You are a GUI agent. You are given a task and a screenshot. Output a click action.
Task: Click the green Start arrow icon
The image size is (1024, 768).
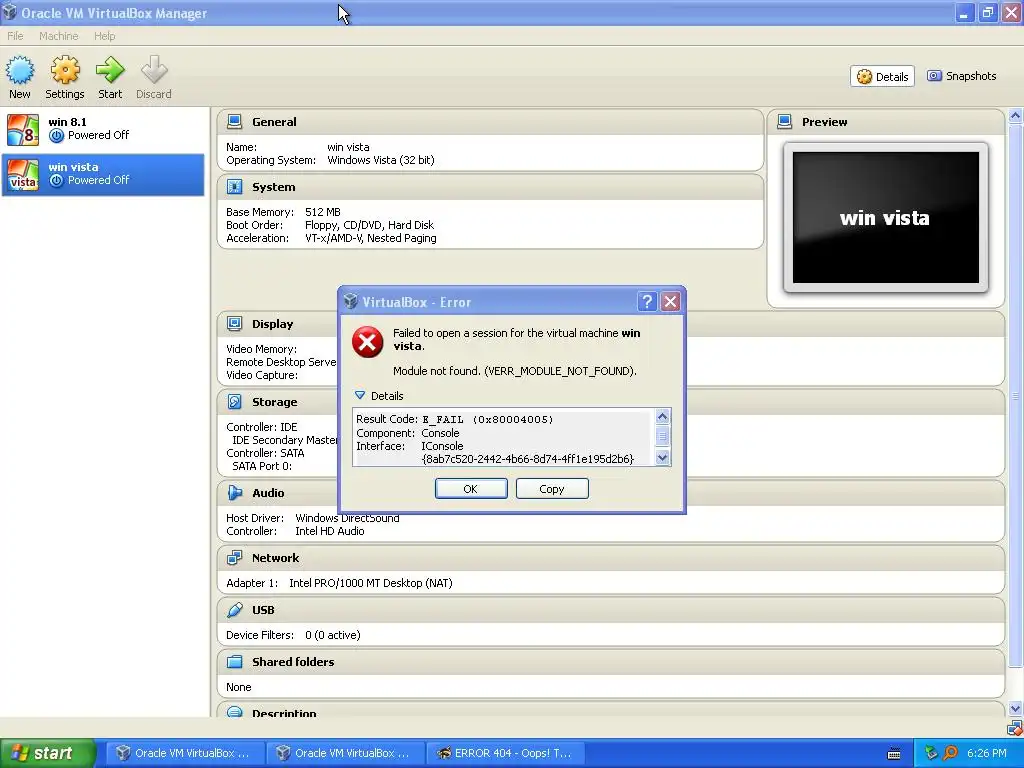tap(110, 70)
